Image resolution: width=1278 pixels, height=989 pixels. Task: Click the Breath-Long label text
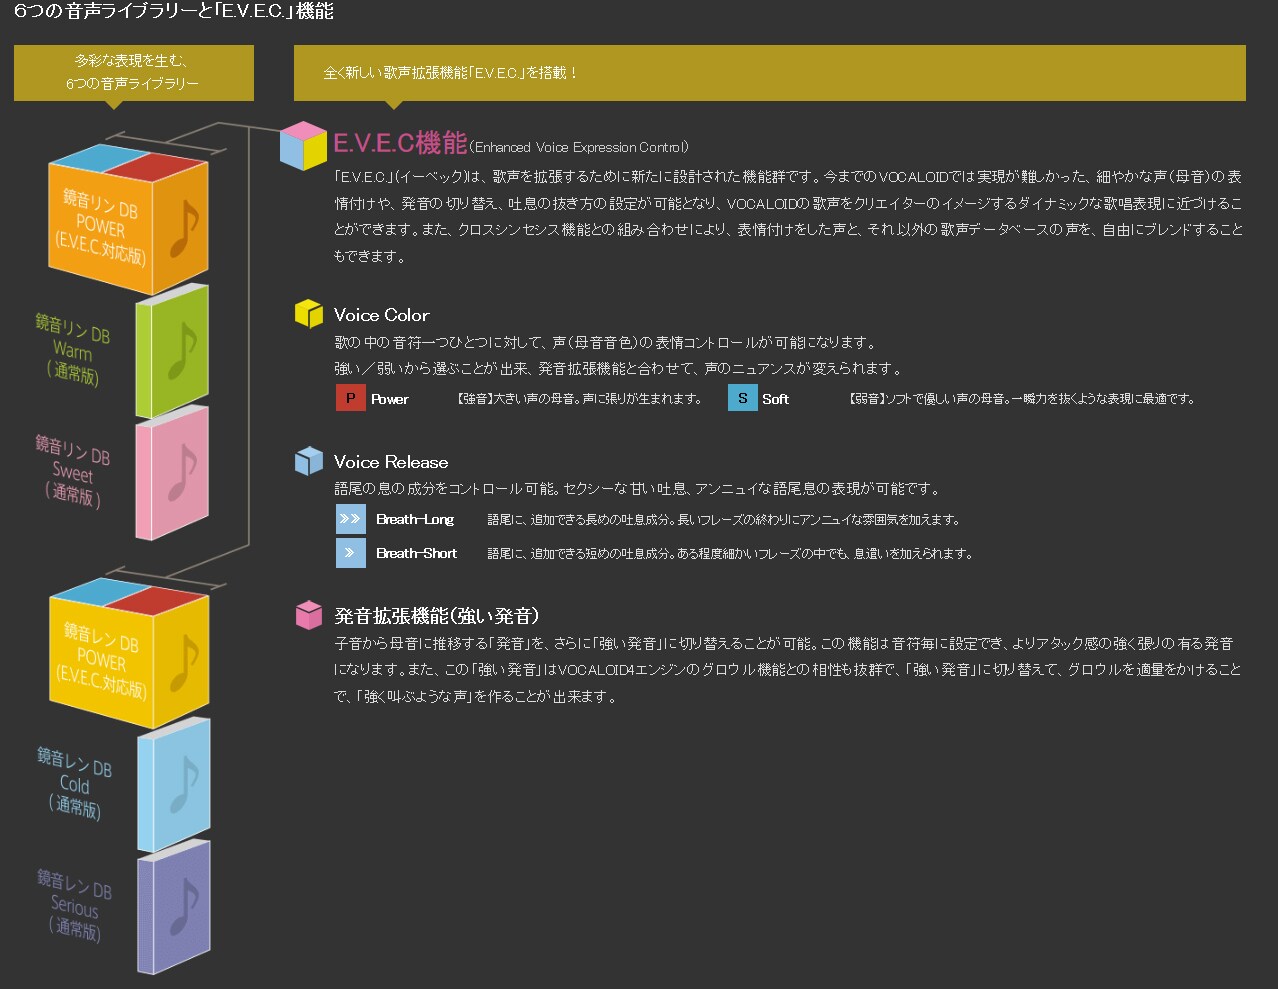point(415,520)
